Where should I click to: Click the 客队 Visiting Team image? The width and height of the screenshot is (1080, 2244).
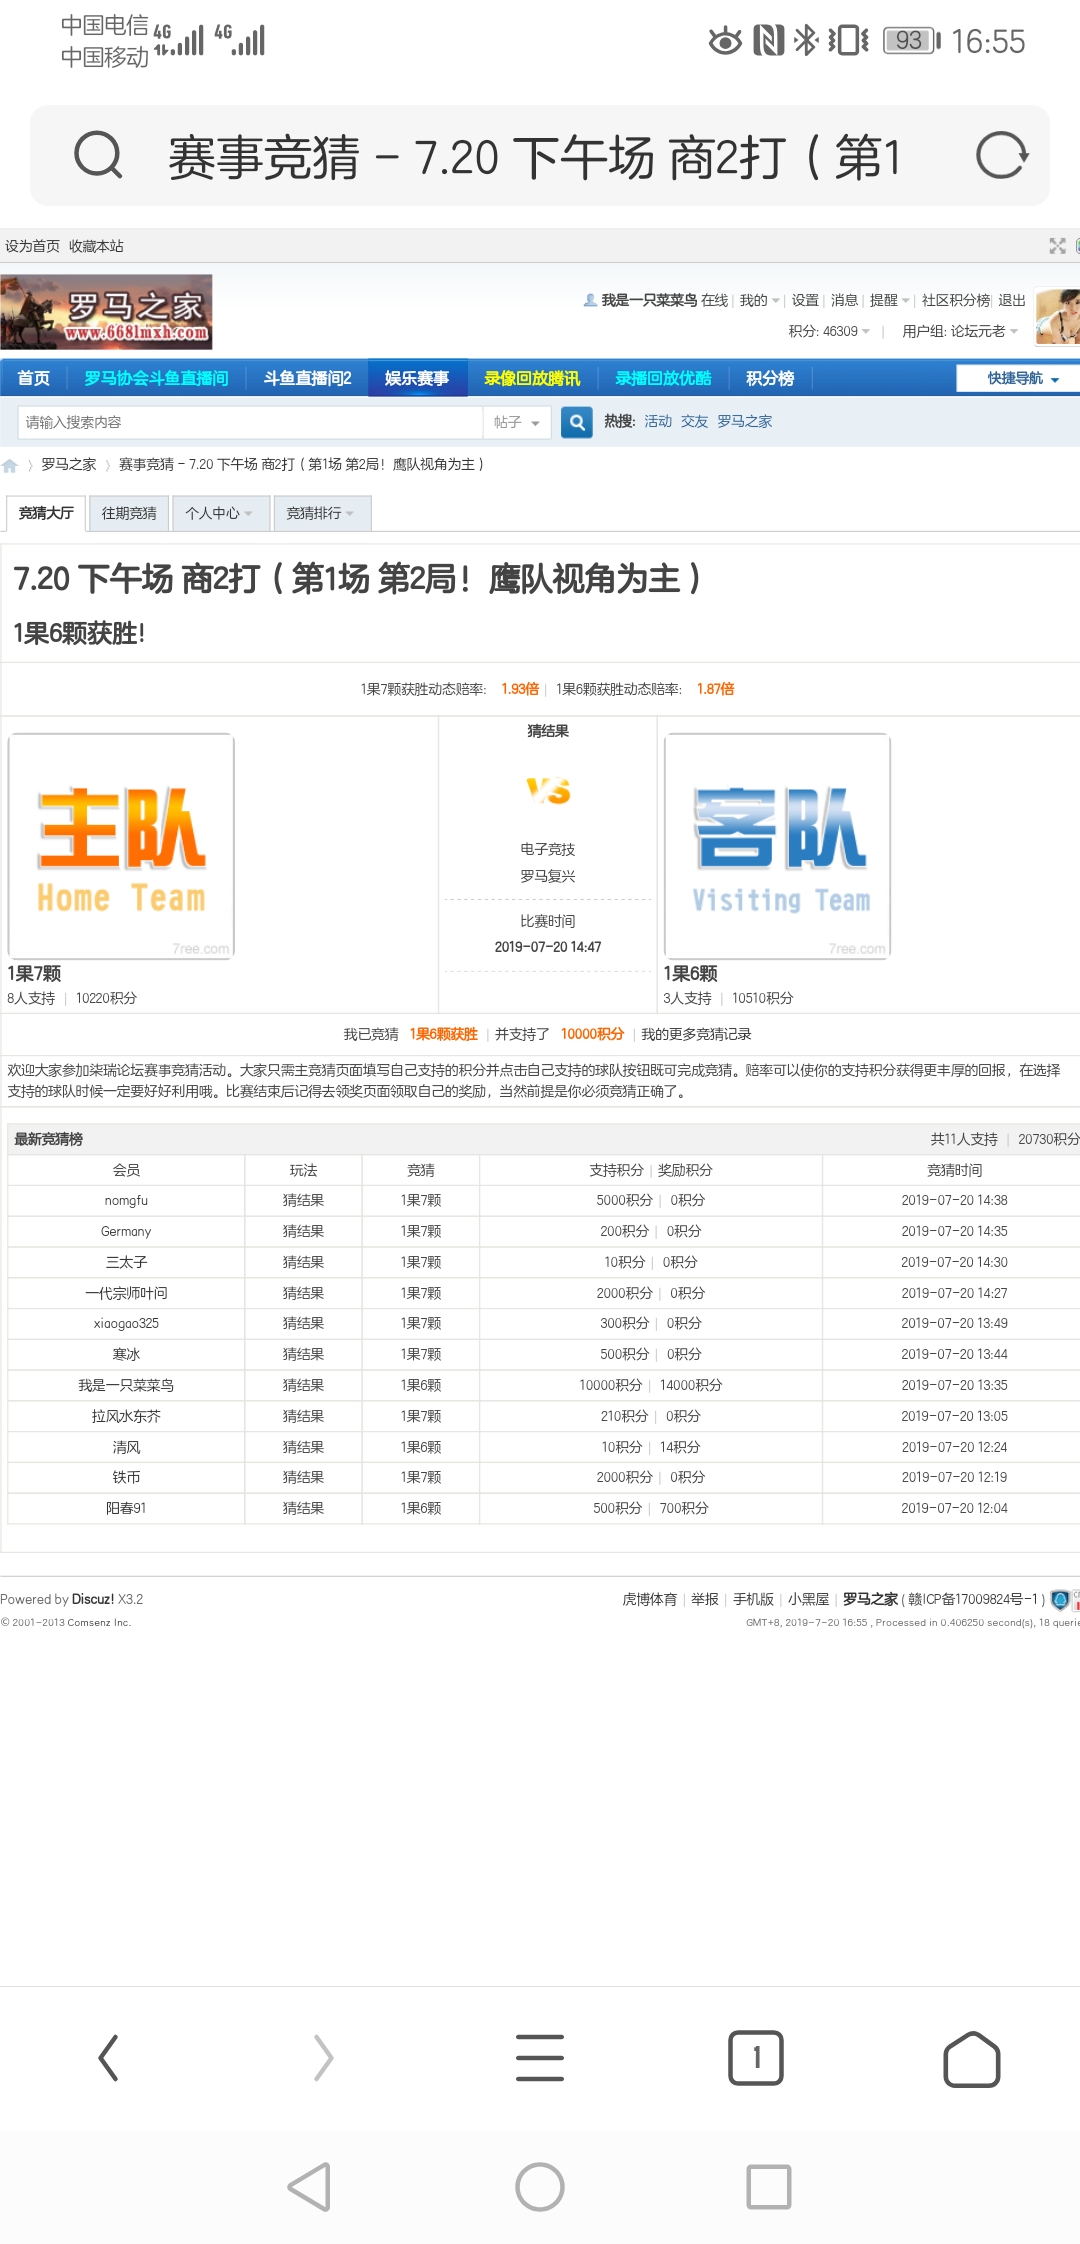click(777, 846)
